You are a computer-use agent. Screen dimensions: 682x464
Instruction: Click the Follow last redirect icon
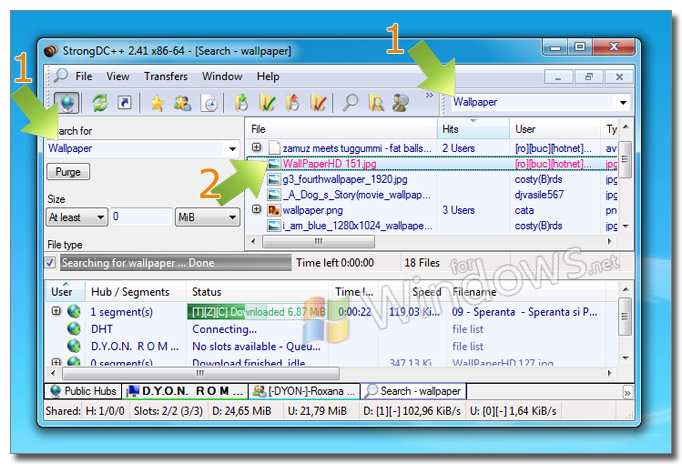click(125, 103)
